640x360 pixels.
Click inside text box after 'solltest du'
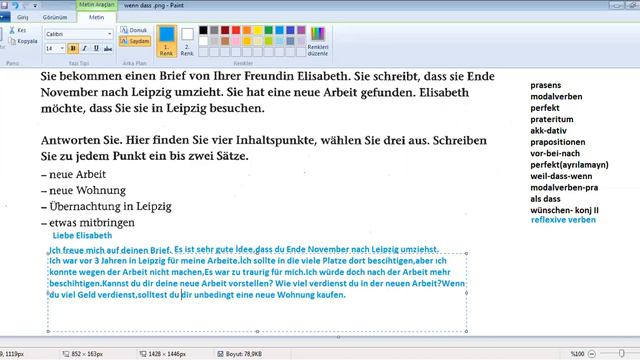tap(180, 295)
